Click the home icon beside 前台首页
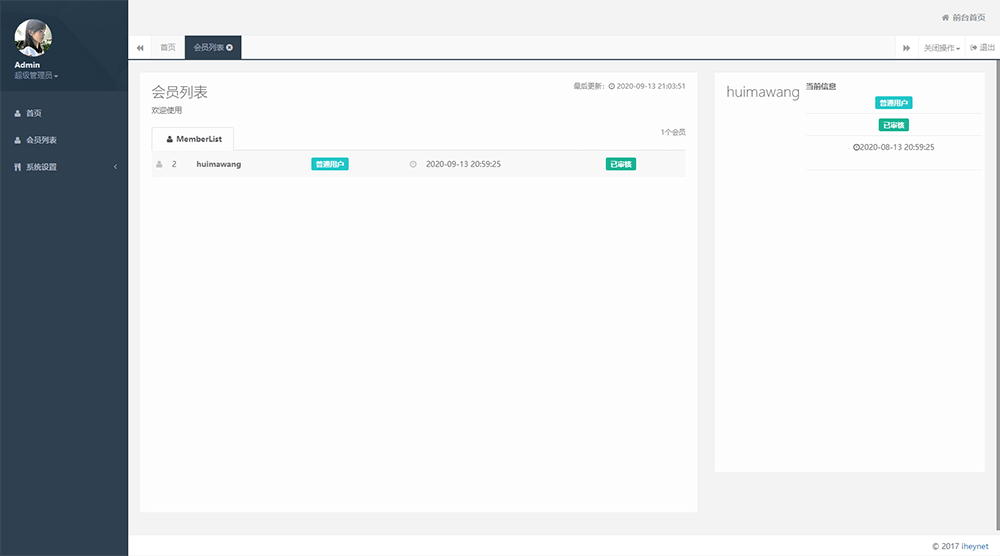 tap(945, 18)
